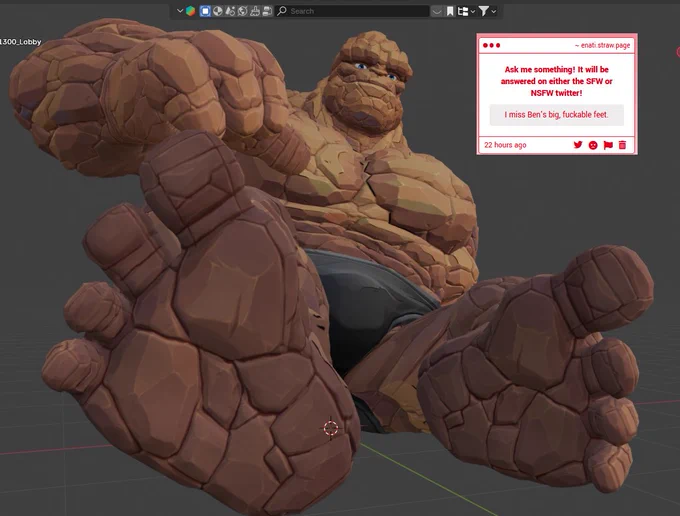680x516 pixels.
Task: Click the red flag report icon
Action: tap(608, 145)
